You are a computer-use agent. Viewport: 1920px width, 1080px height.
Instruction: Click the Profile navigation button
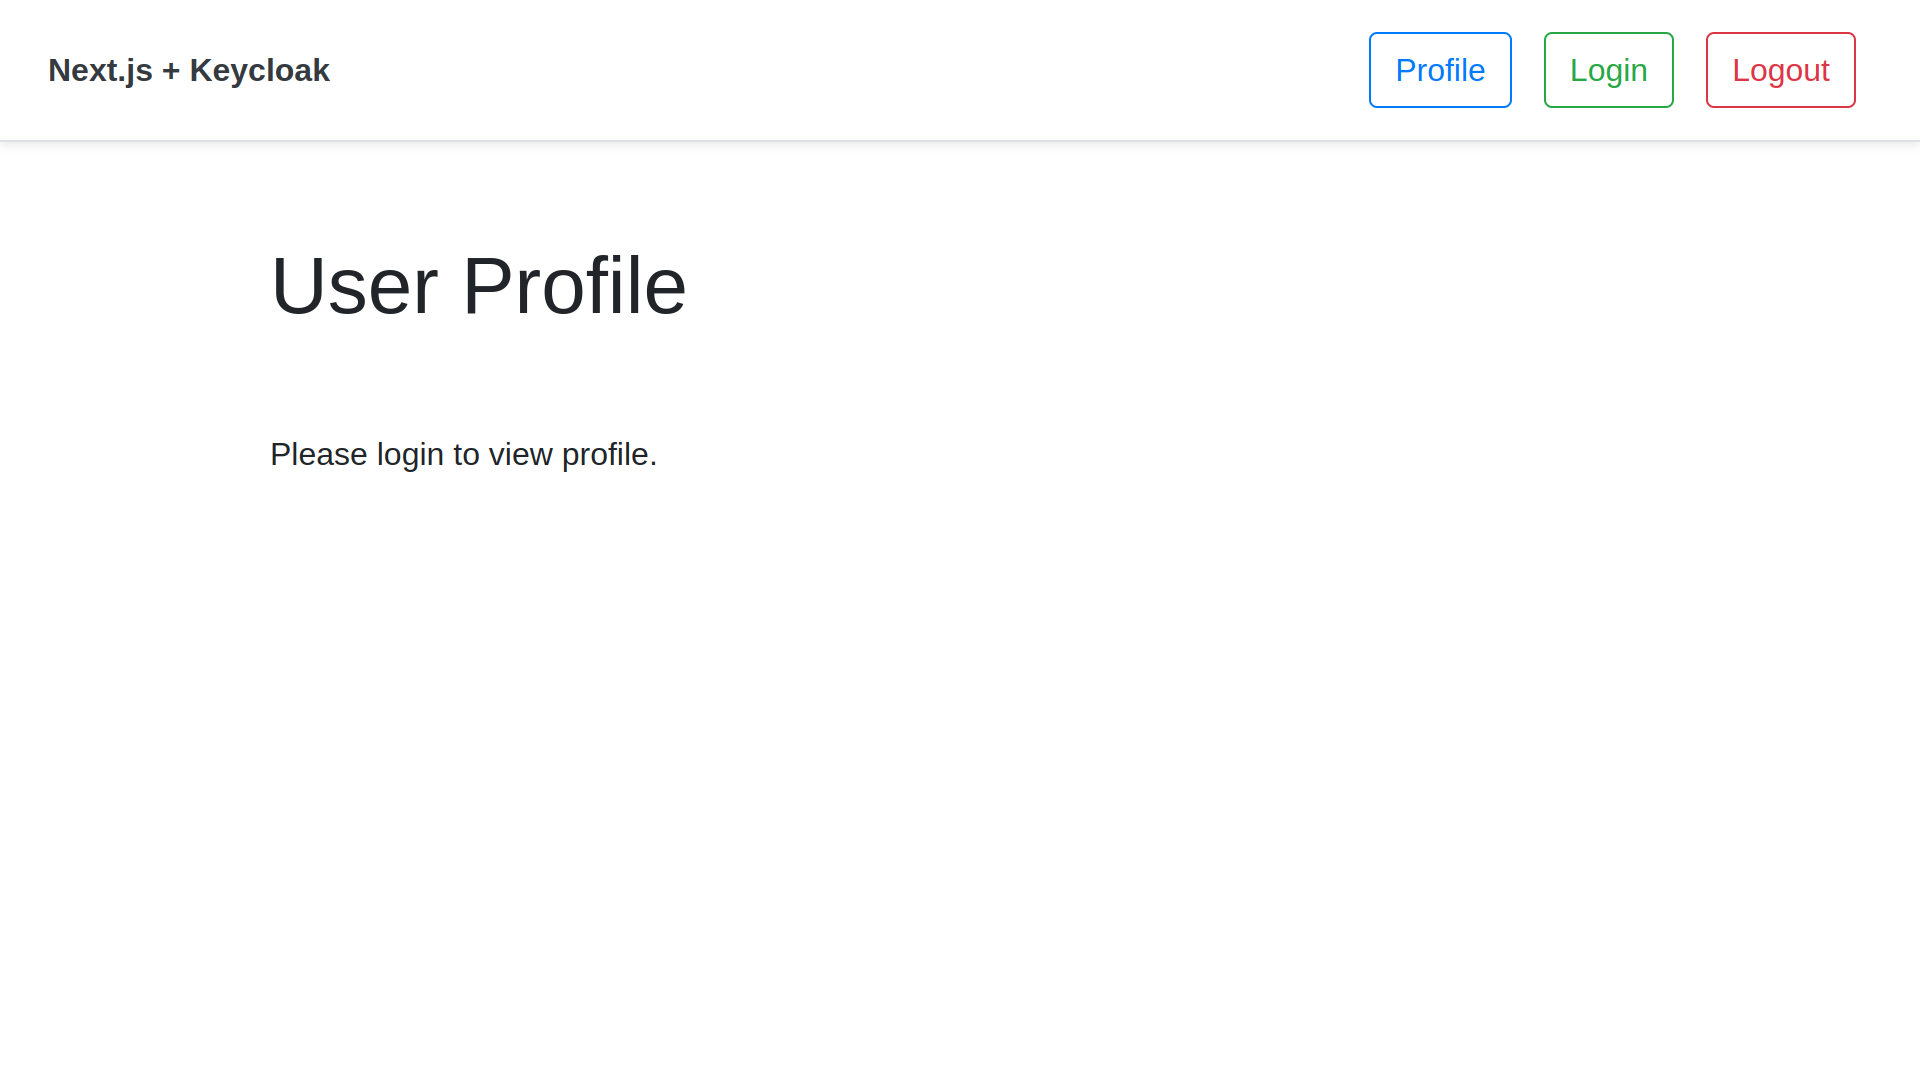point(1440,70)
